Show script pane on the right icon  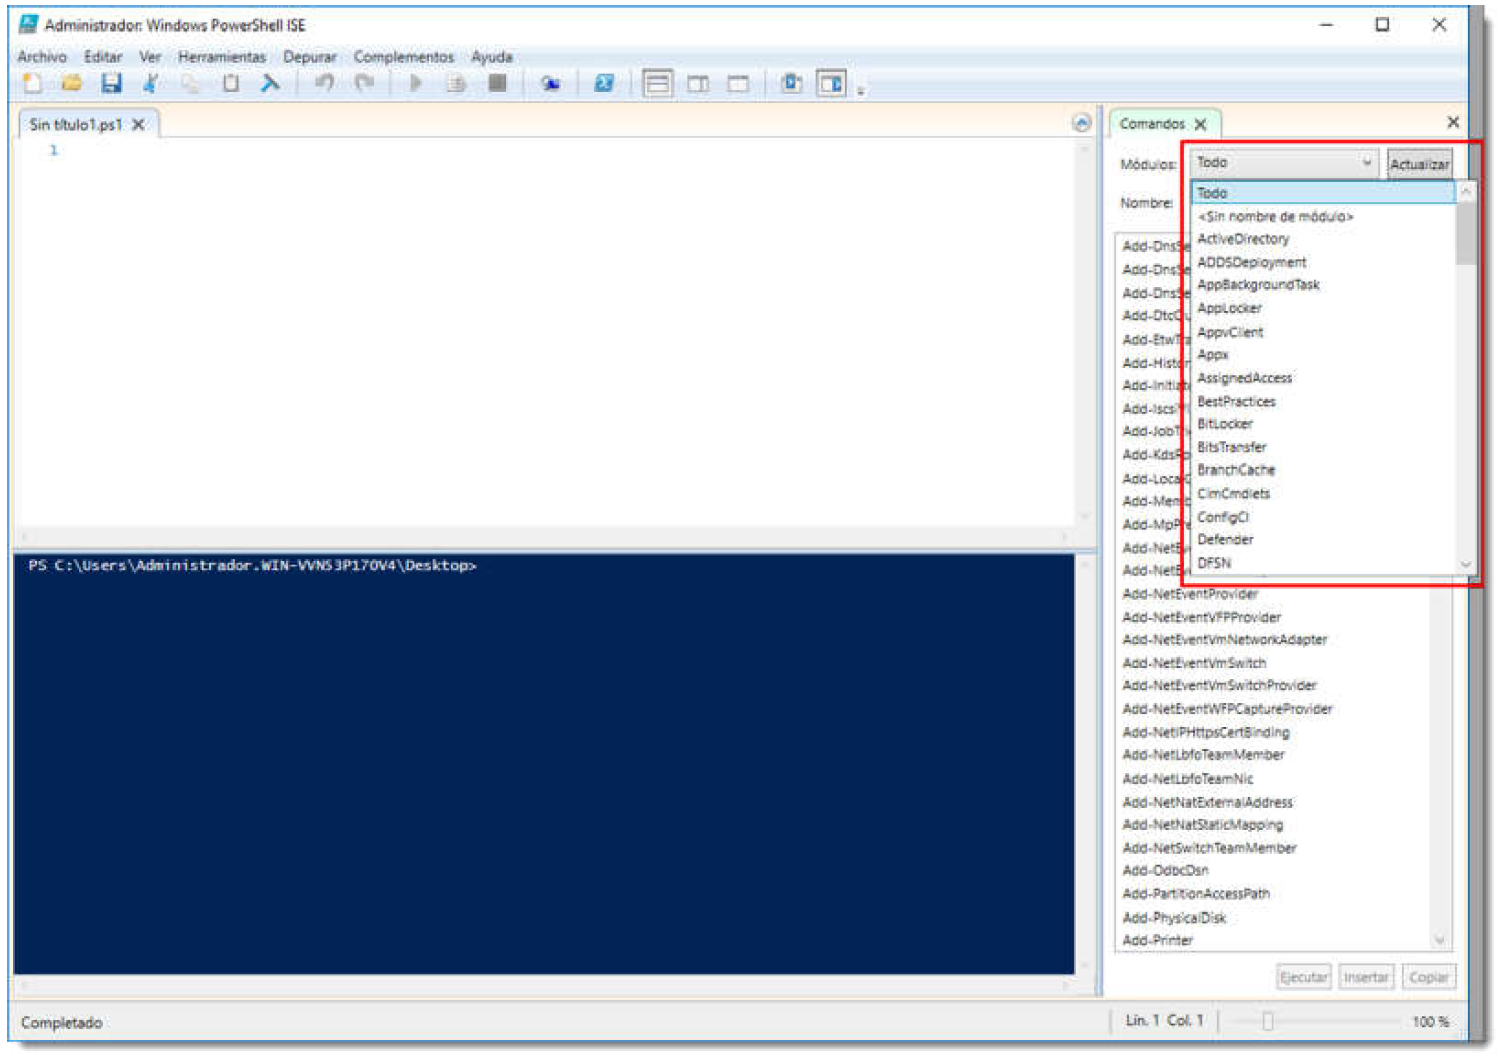(698, 84)
